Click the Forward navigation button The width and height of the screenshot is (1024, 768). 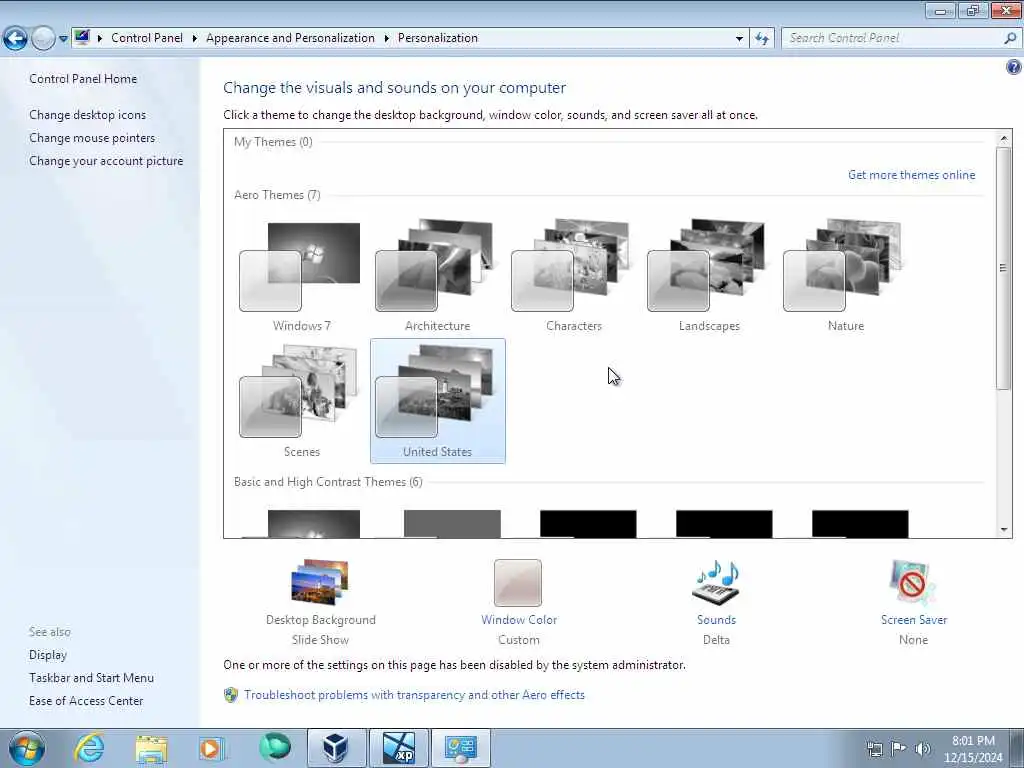click(43, 39)
